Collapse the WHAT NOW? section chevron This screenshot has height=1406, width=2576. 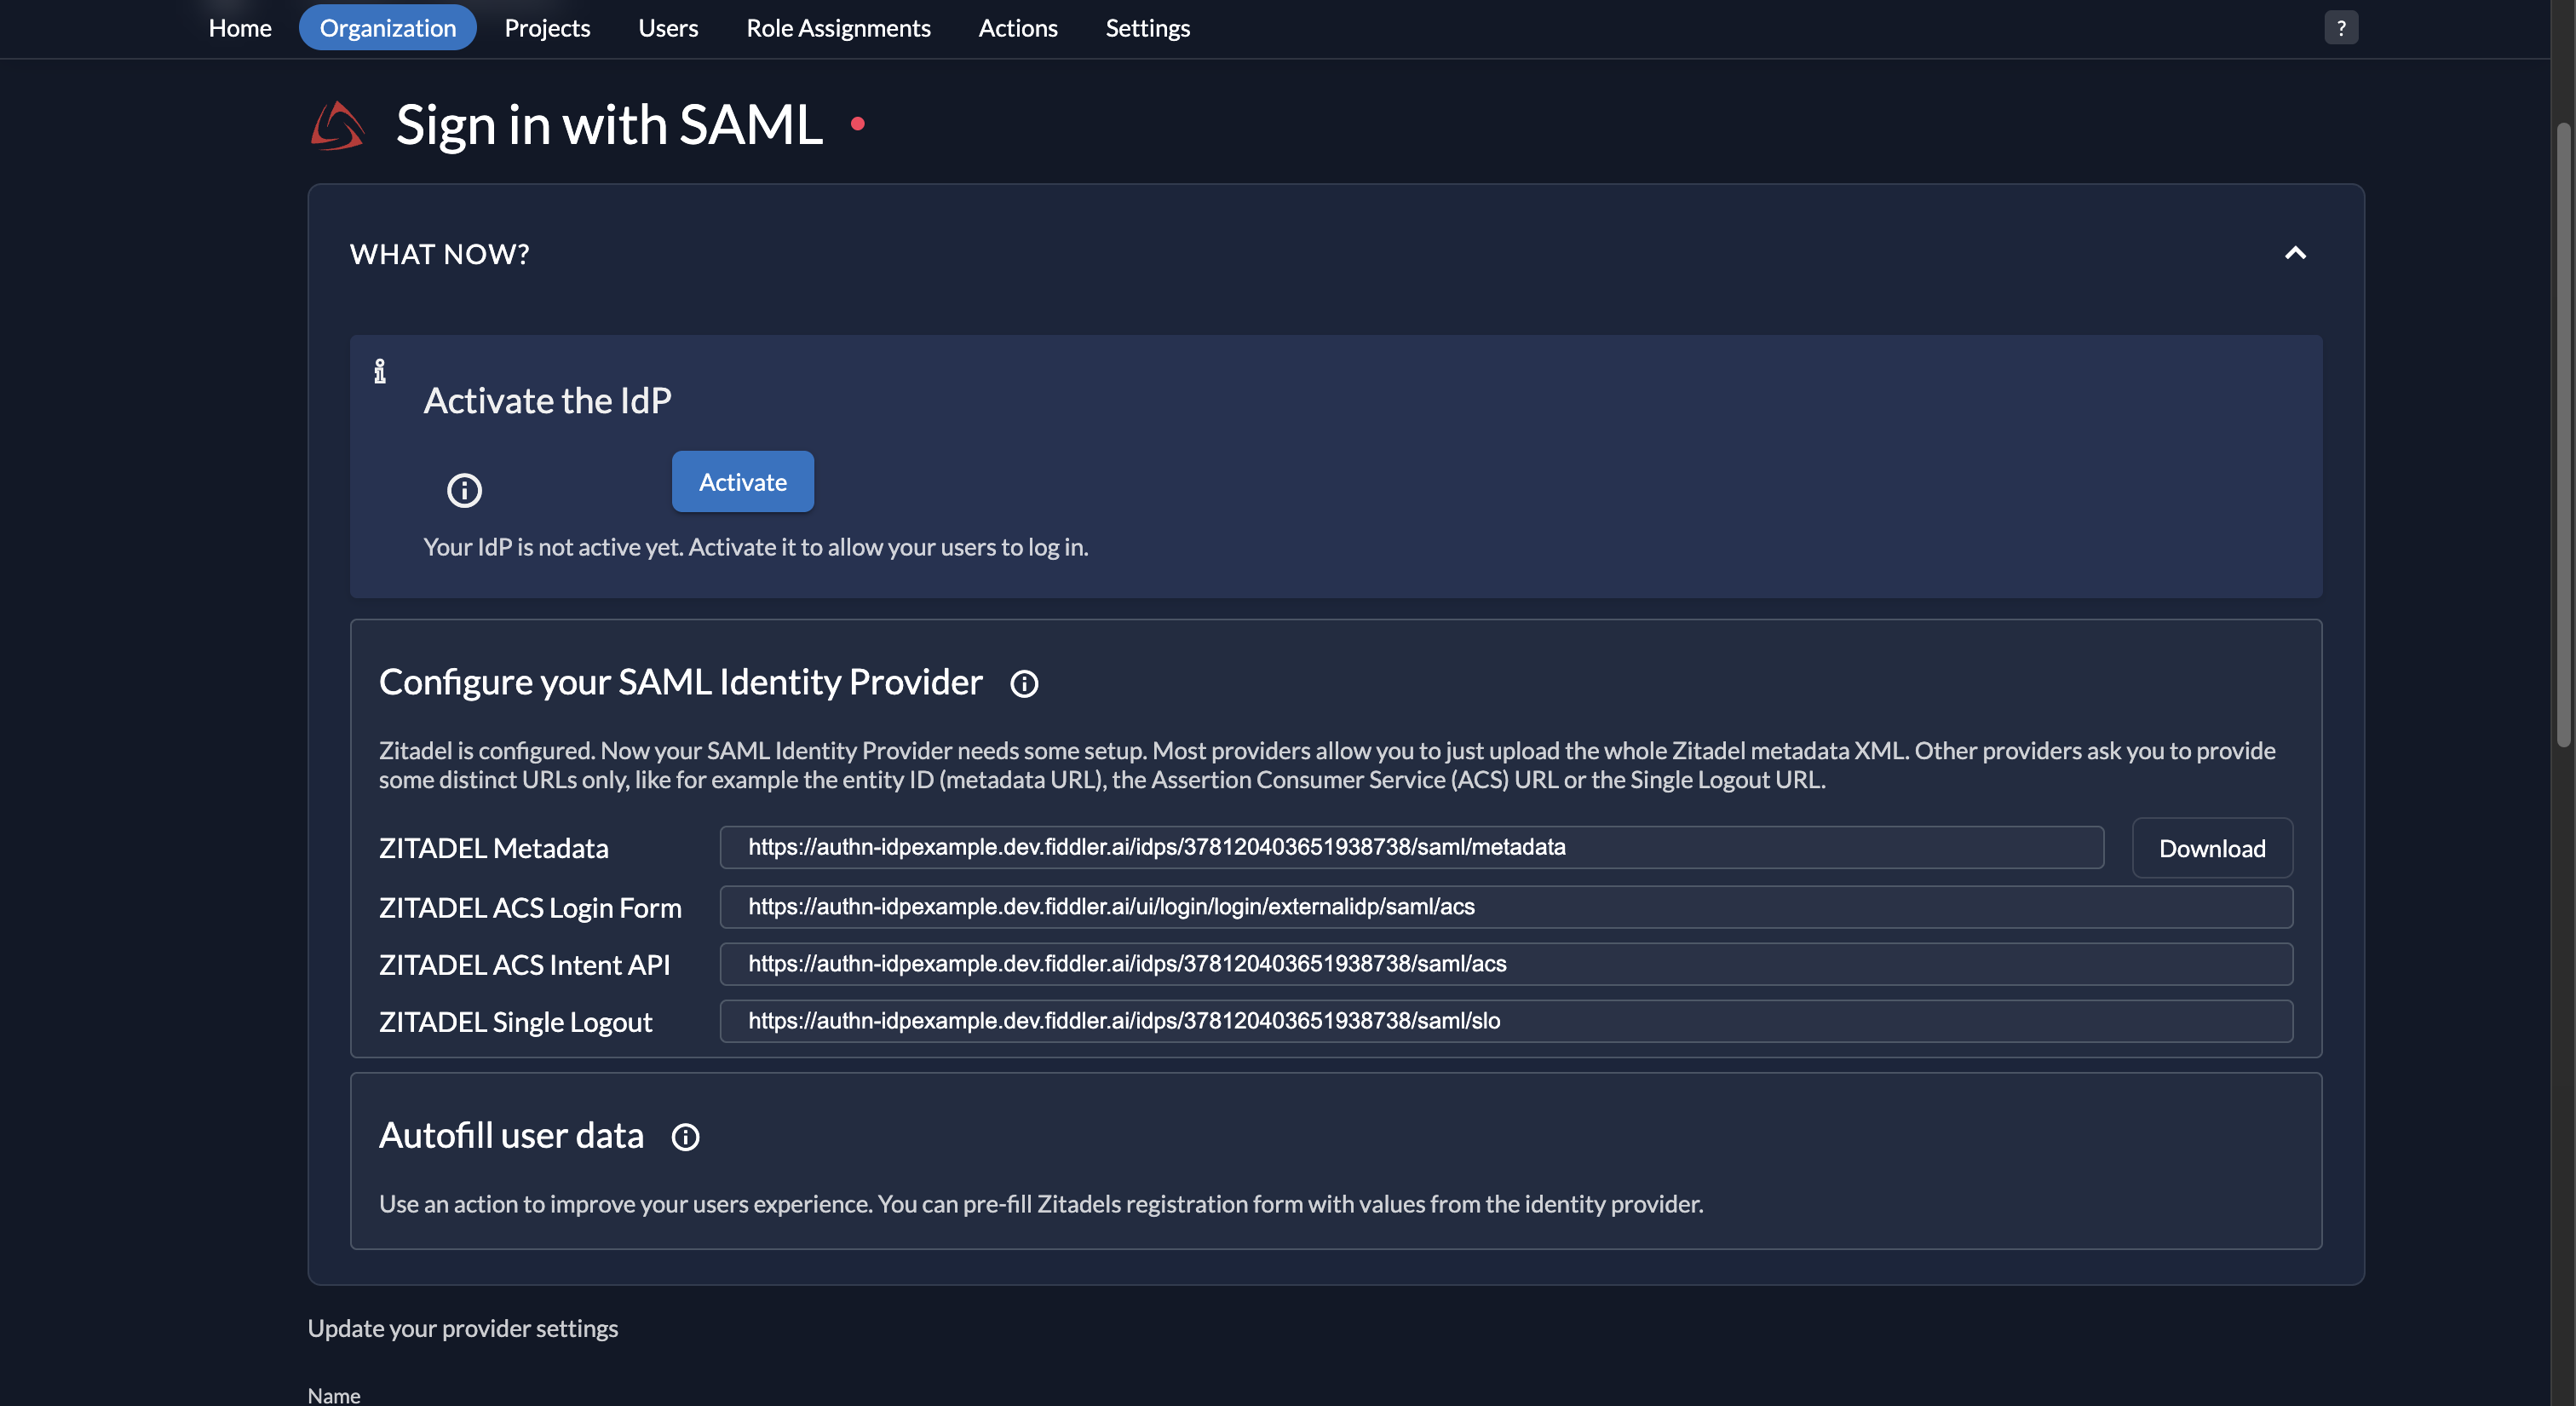tap(2295, 253)
